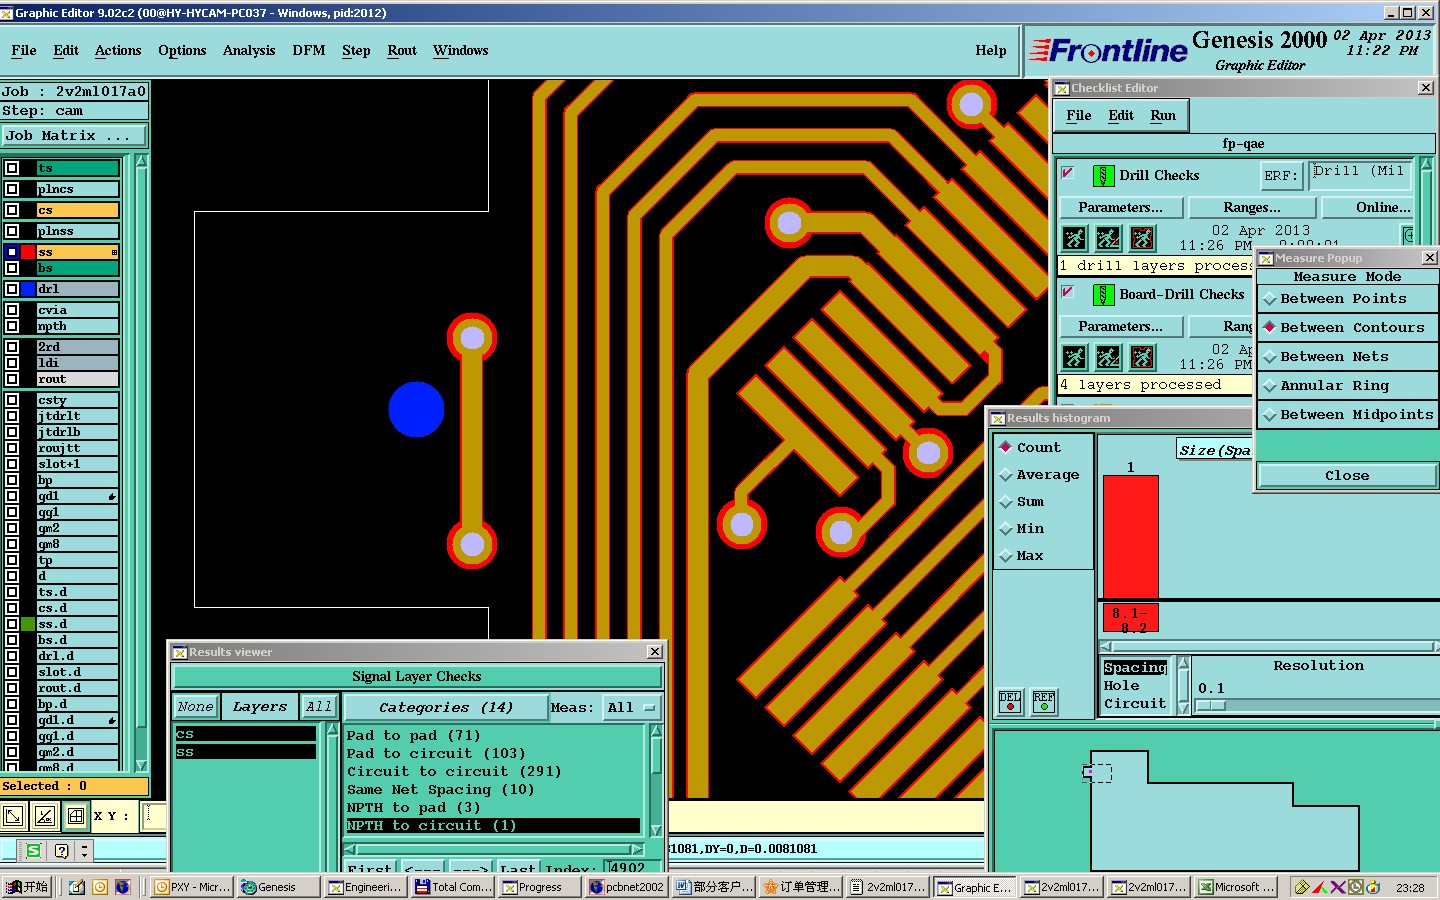Click the ss layer row in Results viewer
The image size is (1440, 900).
click(x=245, y=752)
